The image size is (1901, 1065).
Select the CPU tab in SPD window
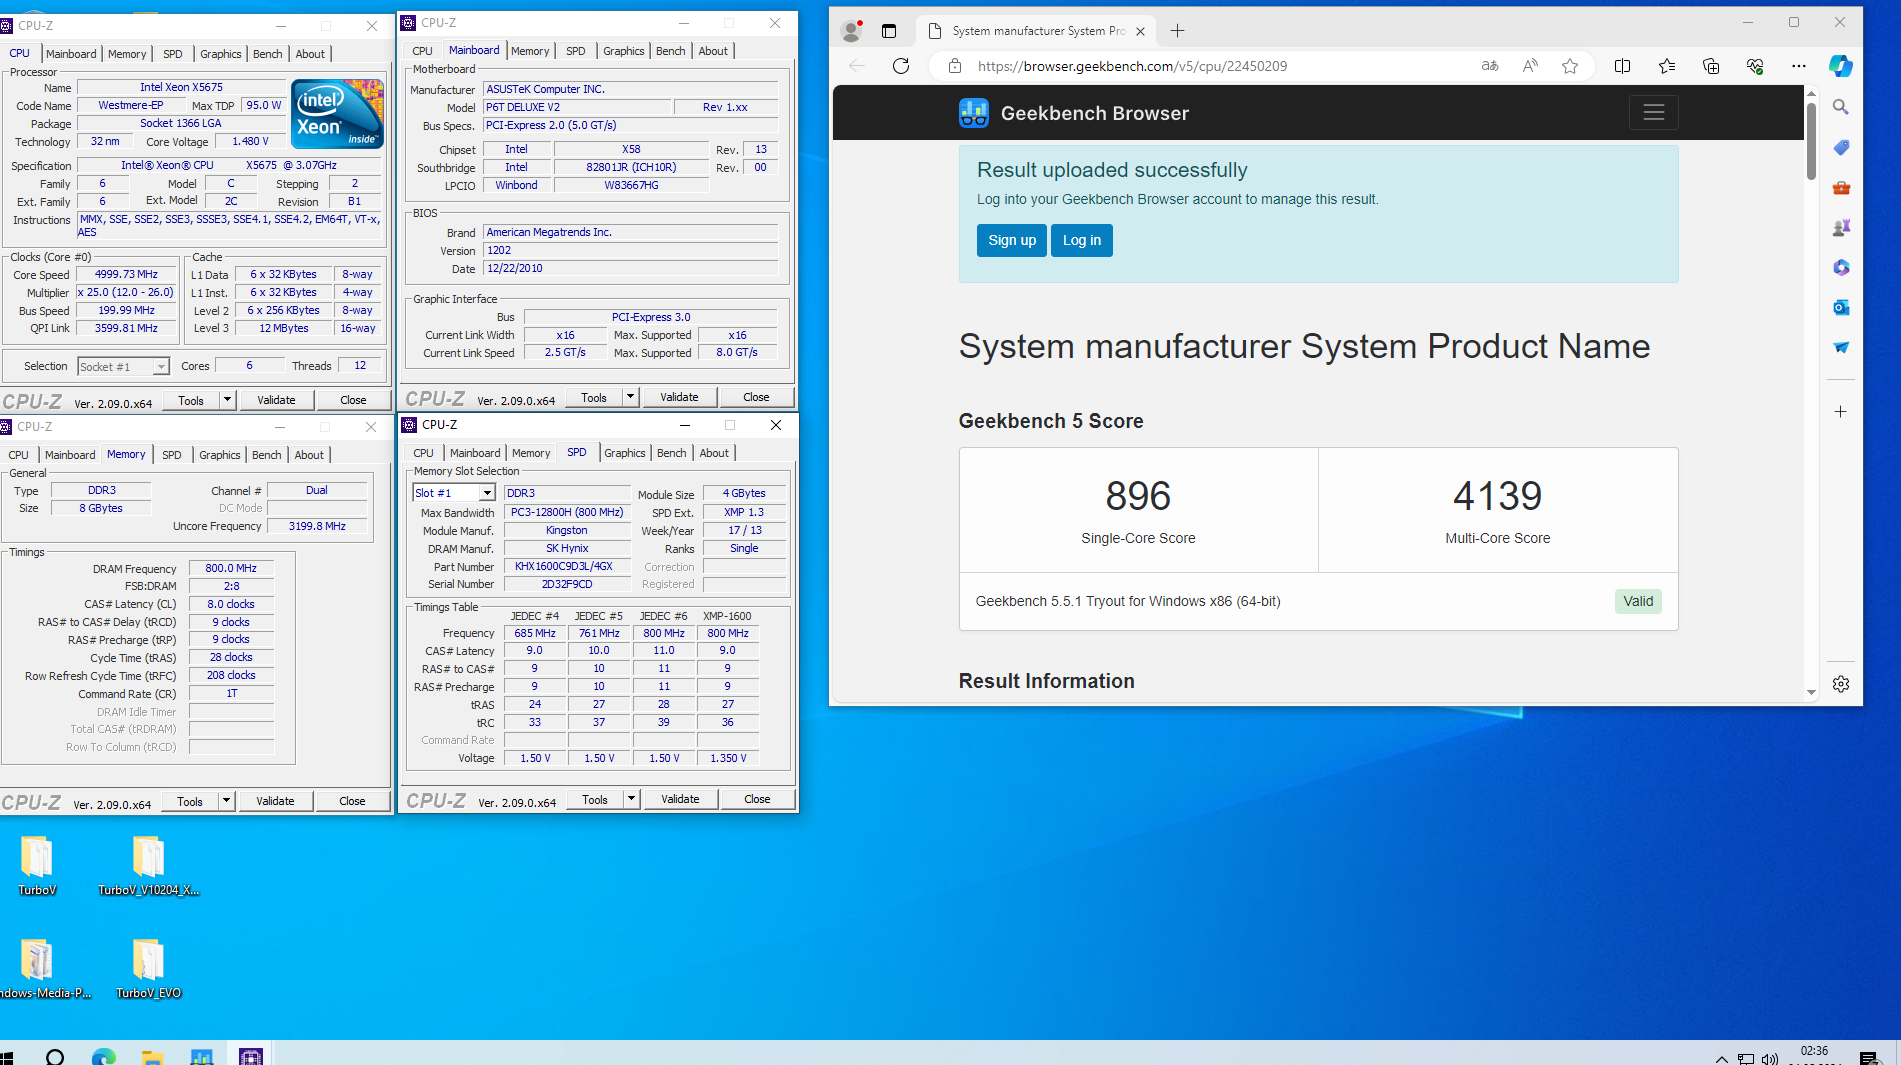click(423, 453)
